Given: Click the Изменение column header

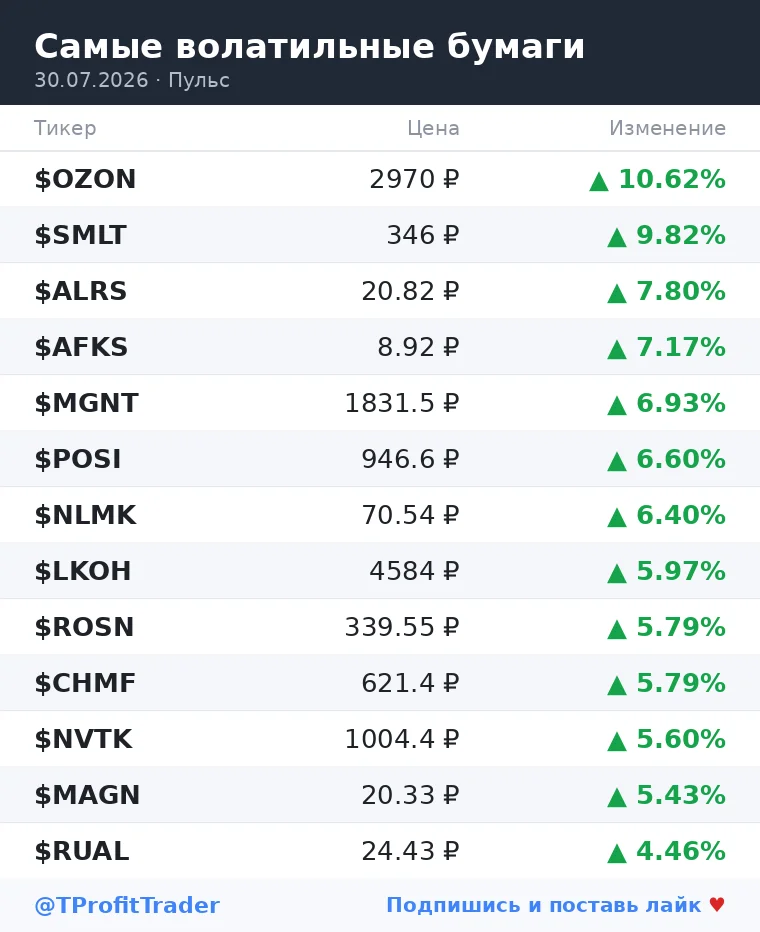Looking at the screenshot, I should point(667,128).
